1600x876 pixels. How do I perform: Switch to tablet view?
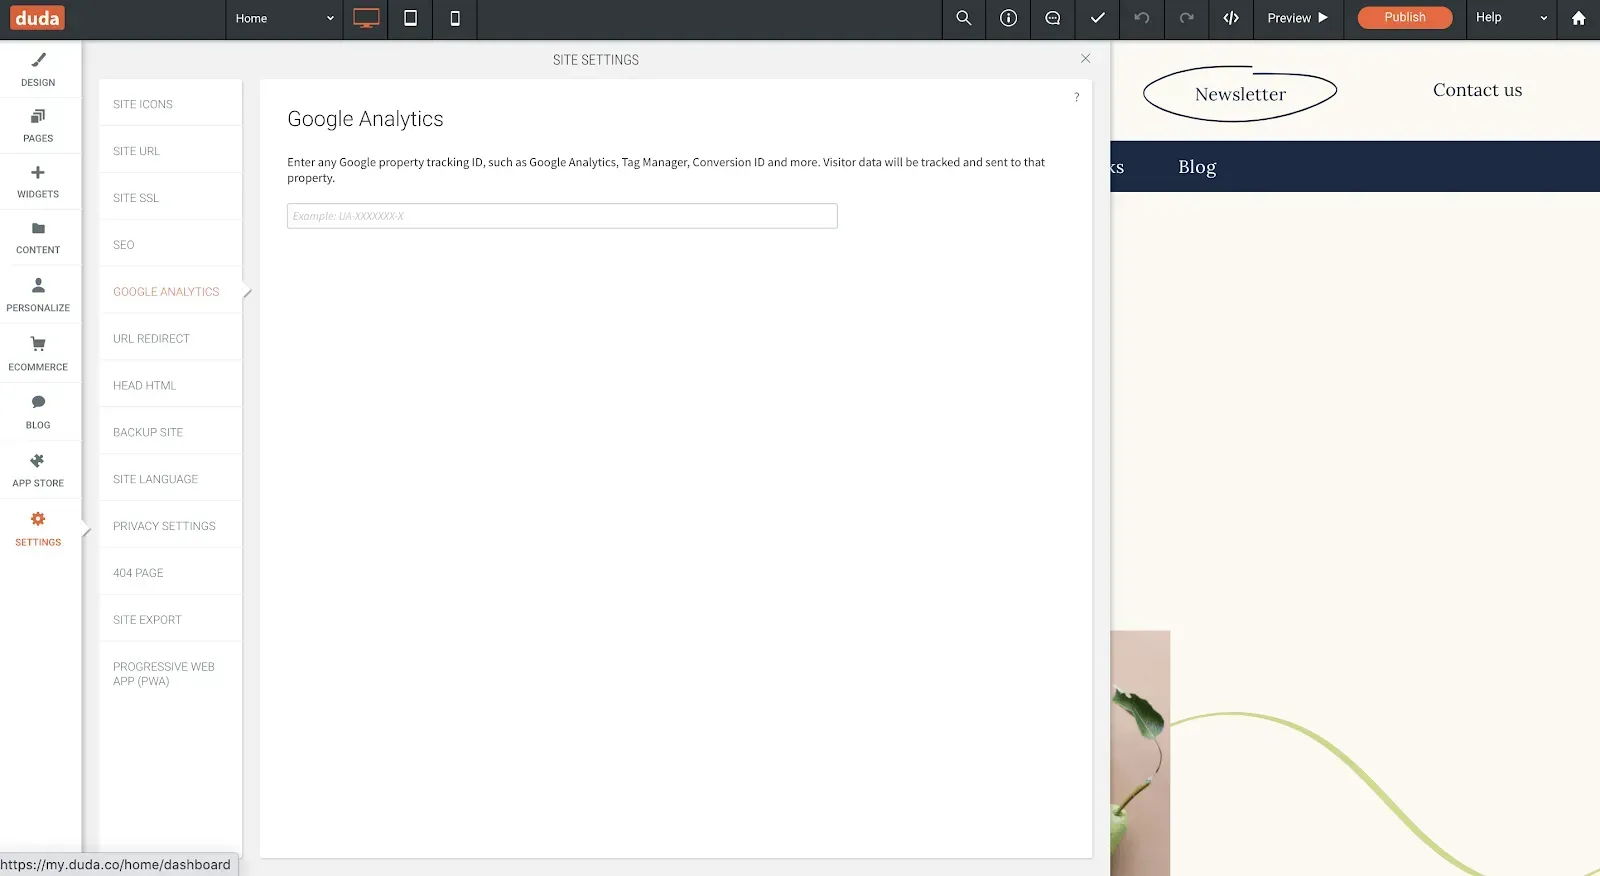click(410, 18)
